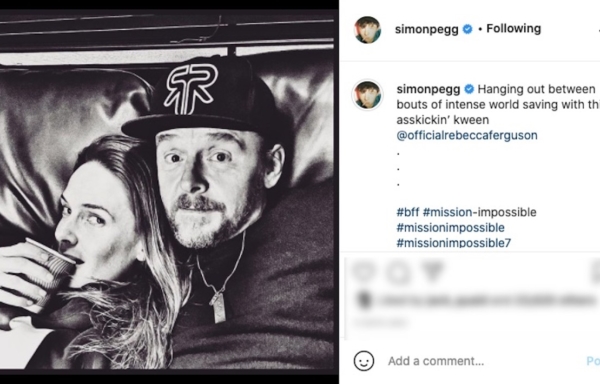The height and width of the screenshot is (384, 600).
Task: Like the post with the blurred heart icon
Action: pyautogui.click(x=364, y=272)
